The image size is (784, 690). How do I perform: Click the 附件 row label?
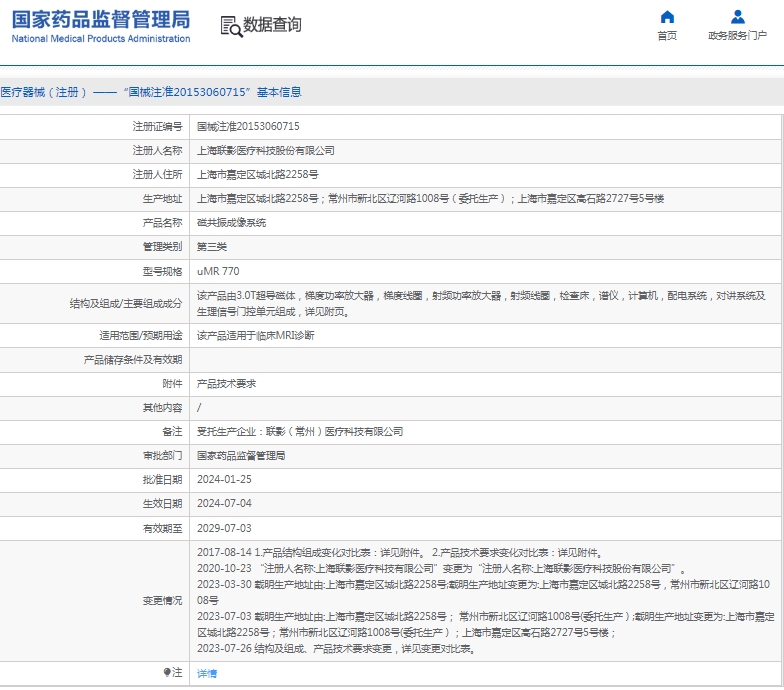point(172,384)
